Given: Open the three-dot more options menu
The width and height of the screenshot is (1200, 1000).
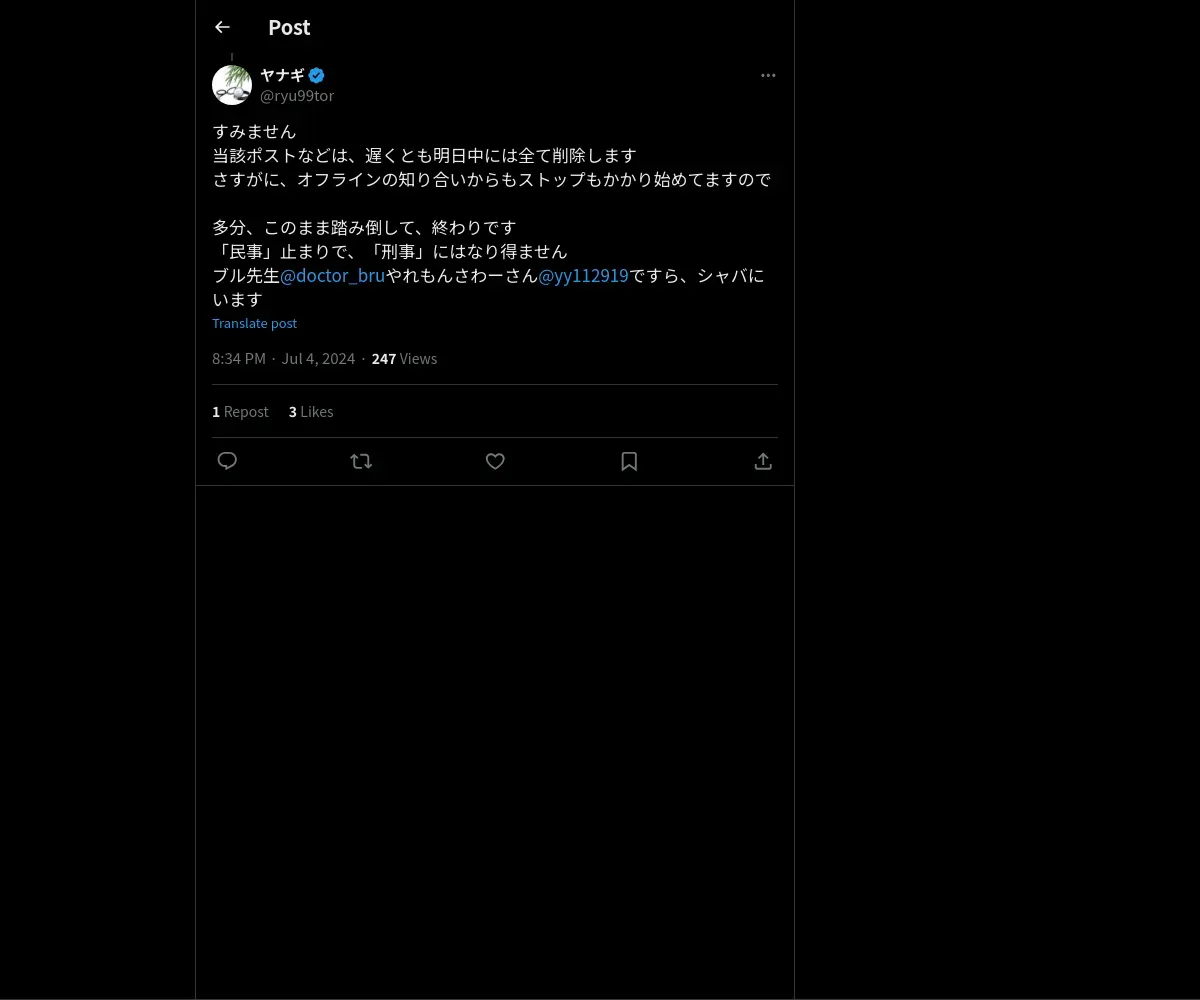Looking at the screenshot, I should [x=768, y=75].
